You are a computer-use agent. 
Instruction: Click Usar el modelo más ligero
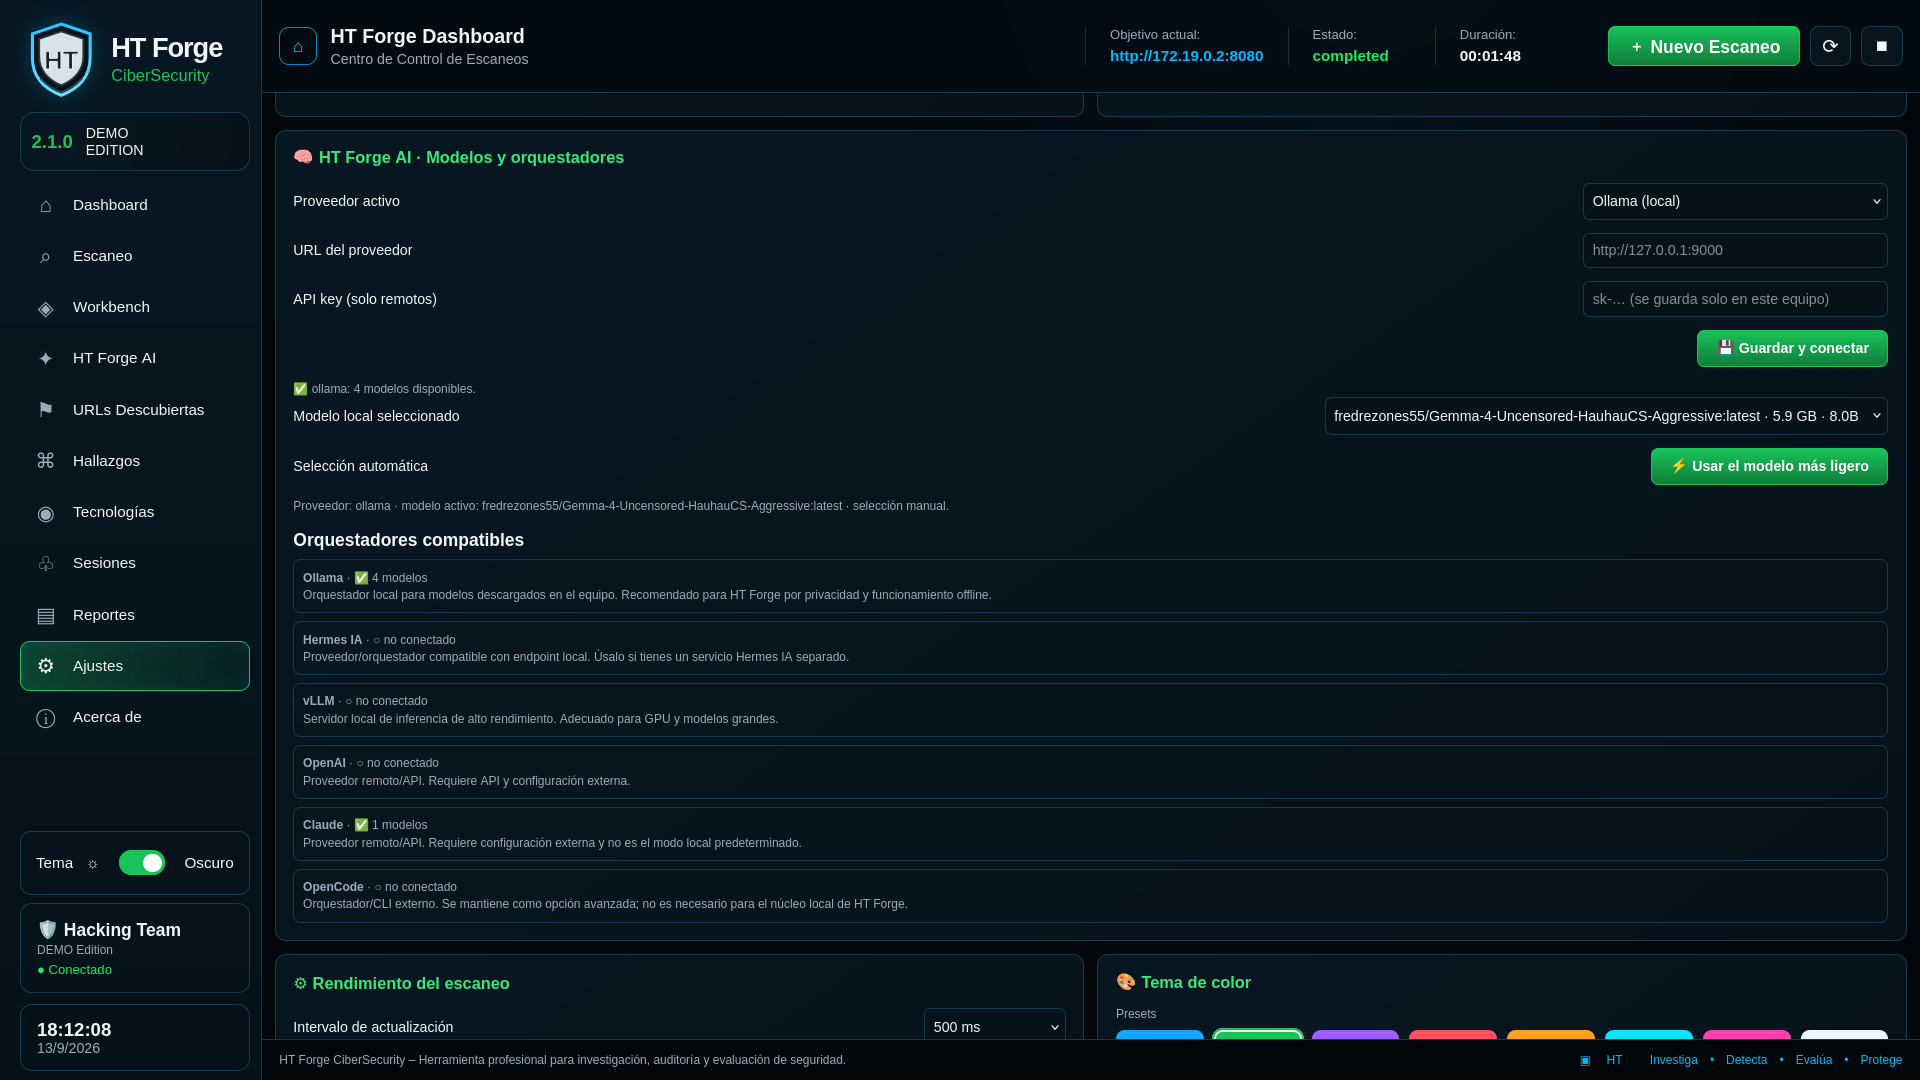point(1769,466)
